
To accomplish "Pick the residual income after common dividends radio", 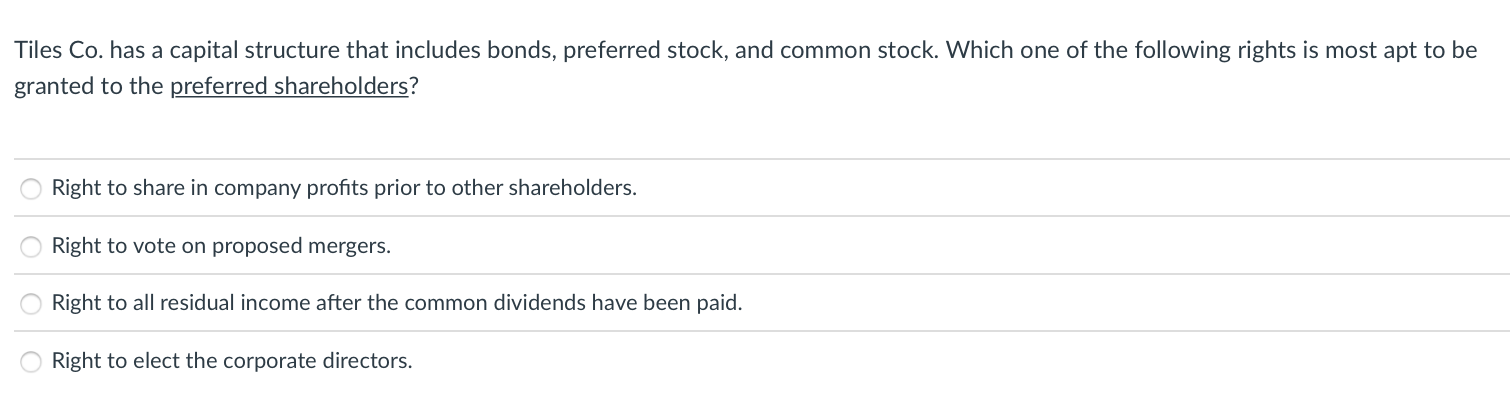I will (x=32, y=304).
